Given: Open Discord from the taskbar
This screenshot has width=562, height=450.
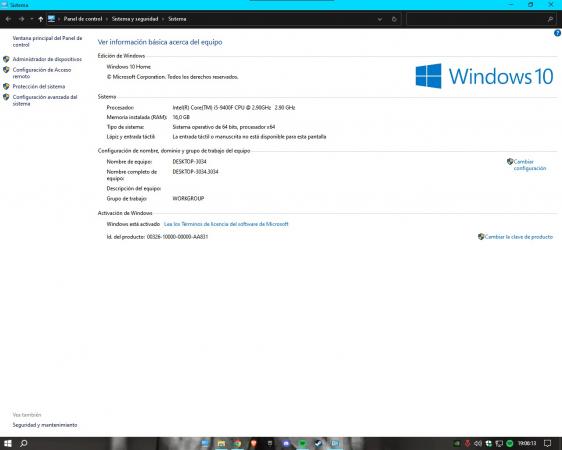Looking at the screenshot, I should coord(286,443).
